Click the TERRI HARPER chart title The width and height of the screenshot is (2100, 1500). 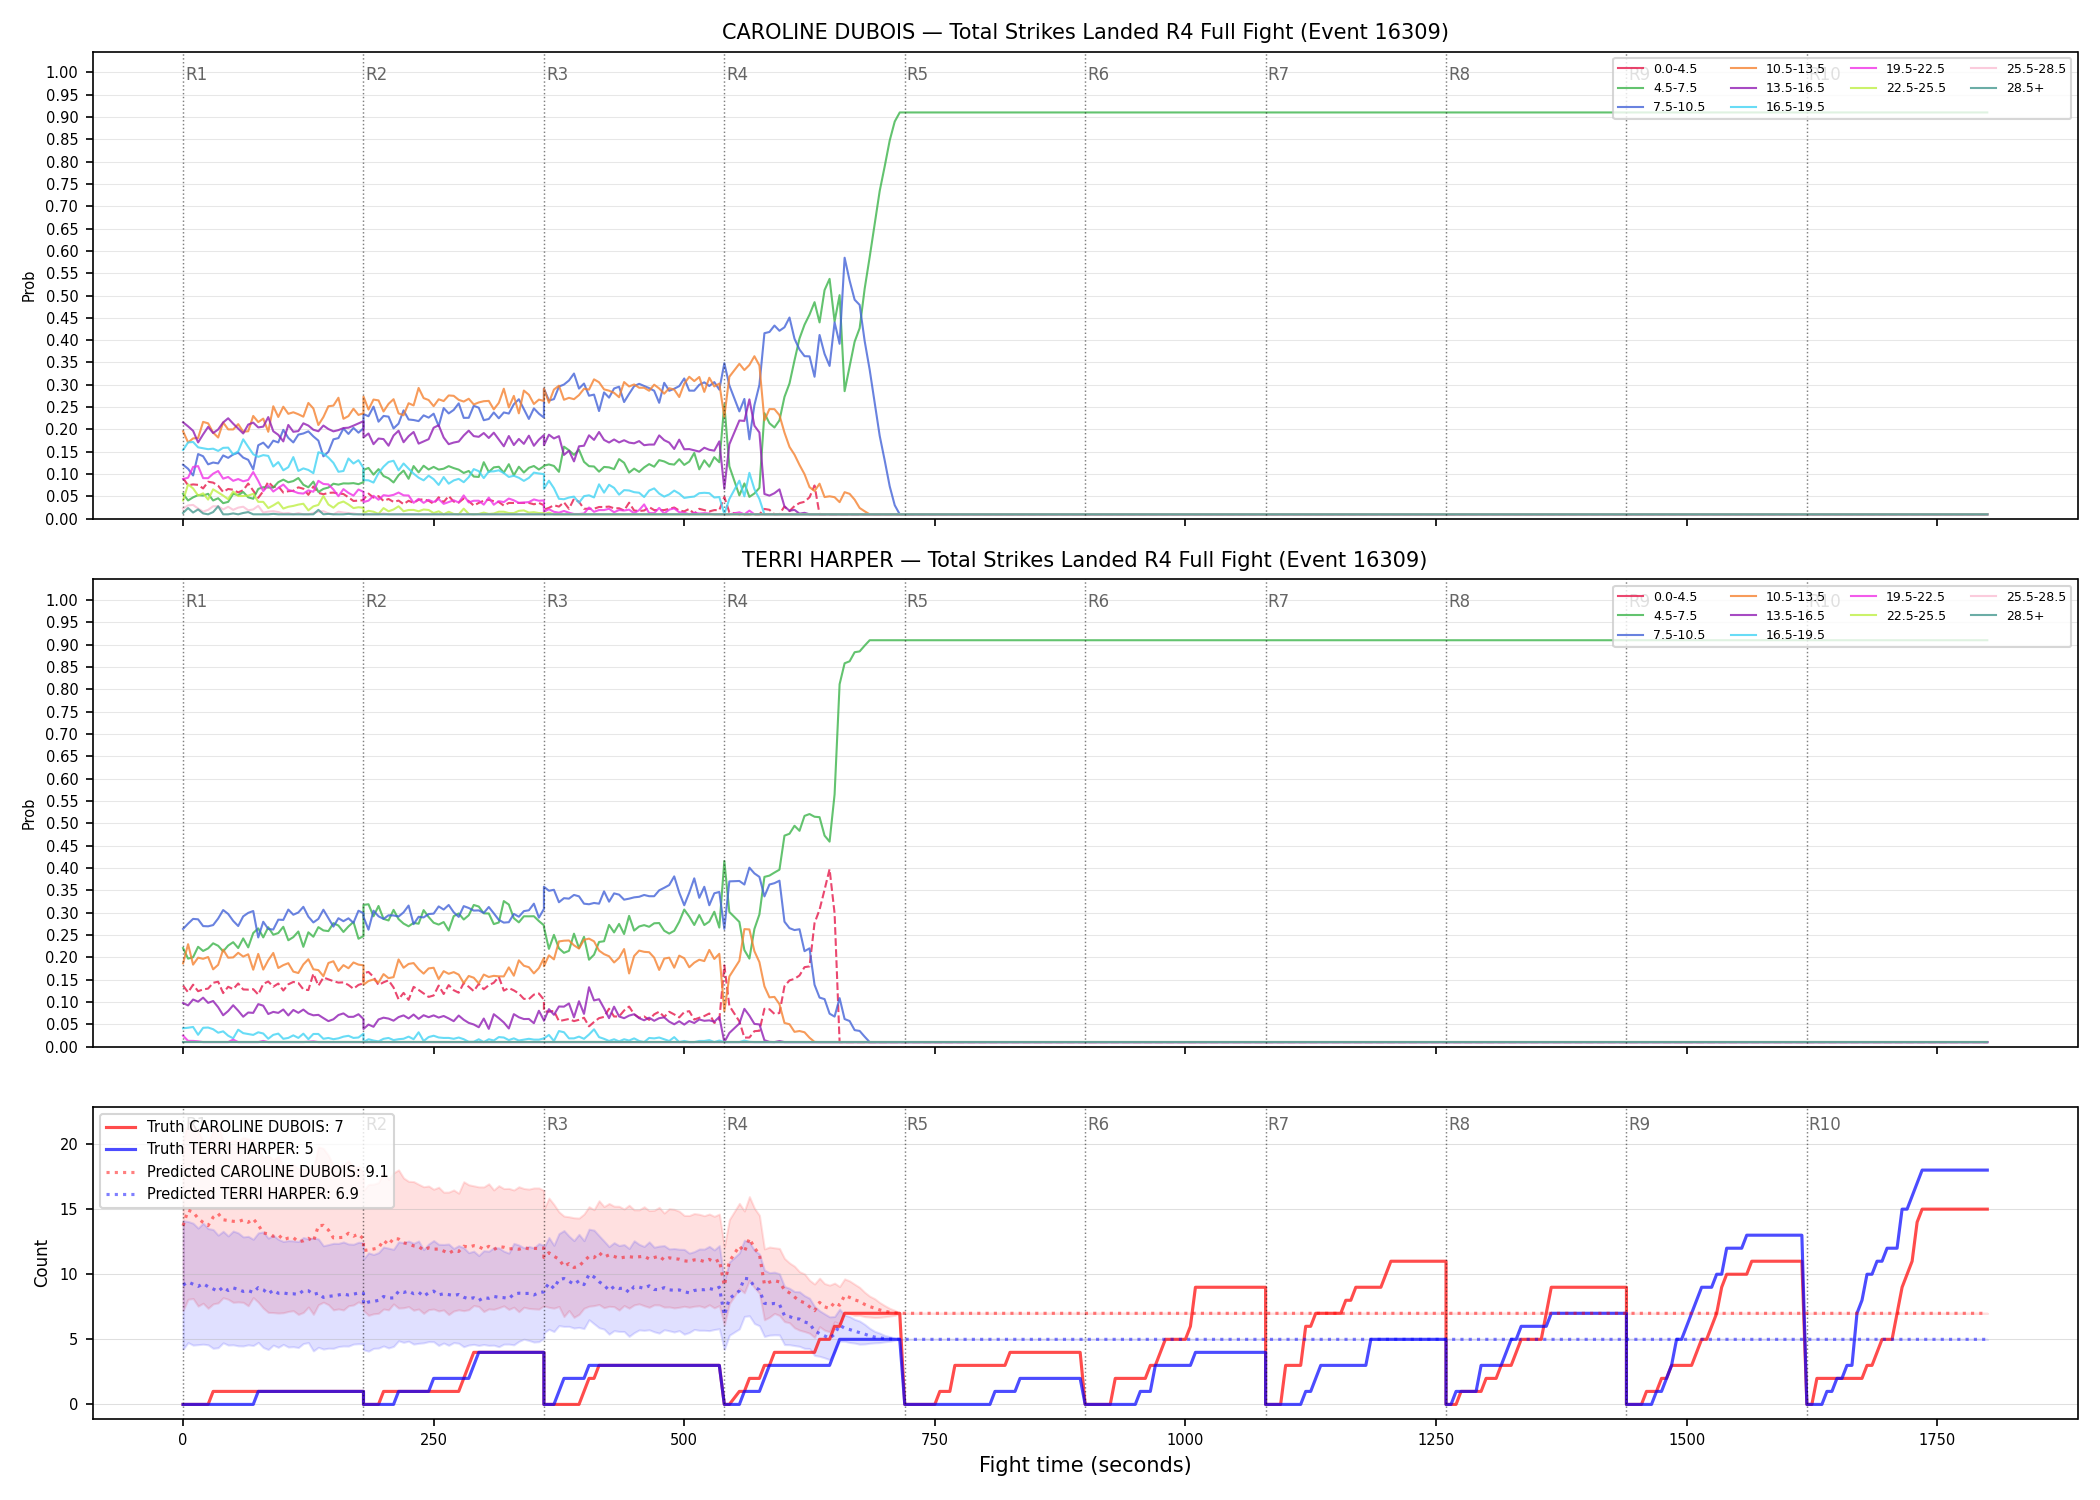click(1085, 560)
